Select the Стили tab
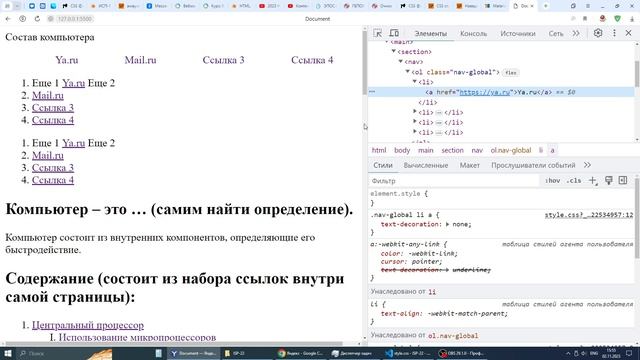The width and height of the screenshot is (640, 360). coord(383,165)
